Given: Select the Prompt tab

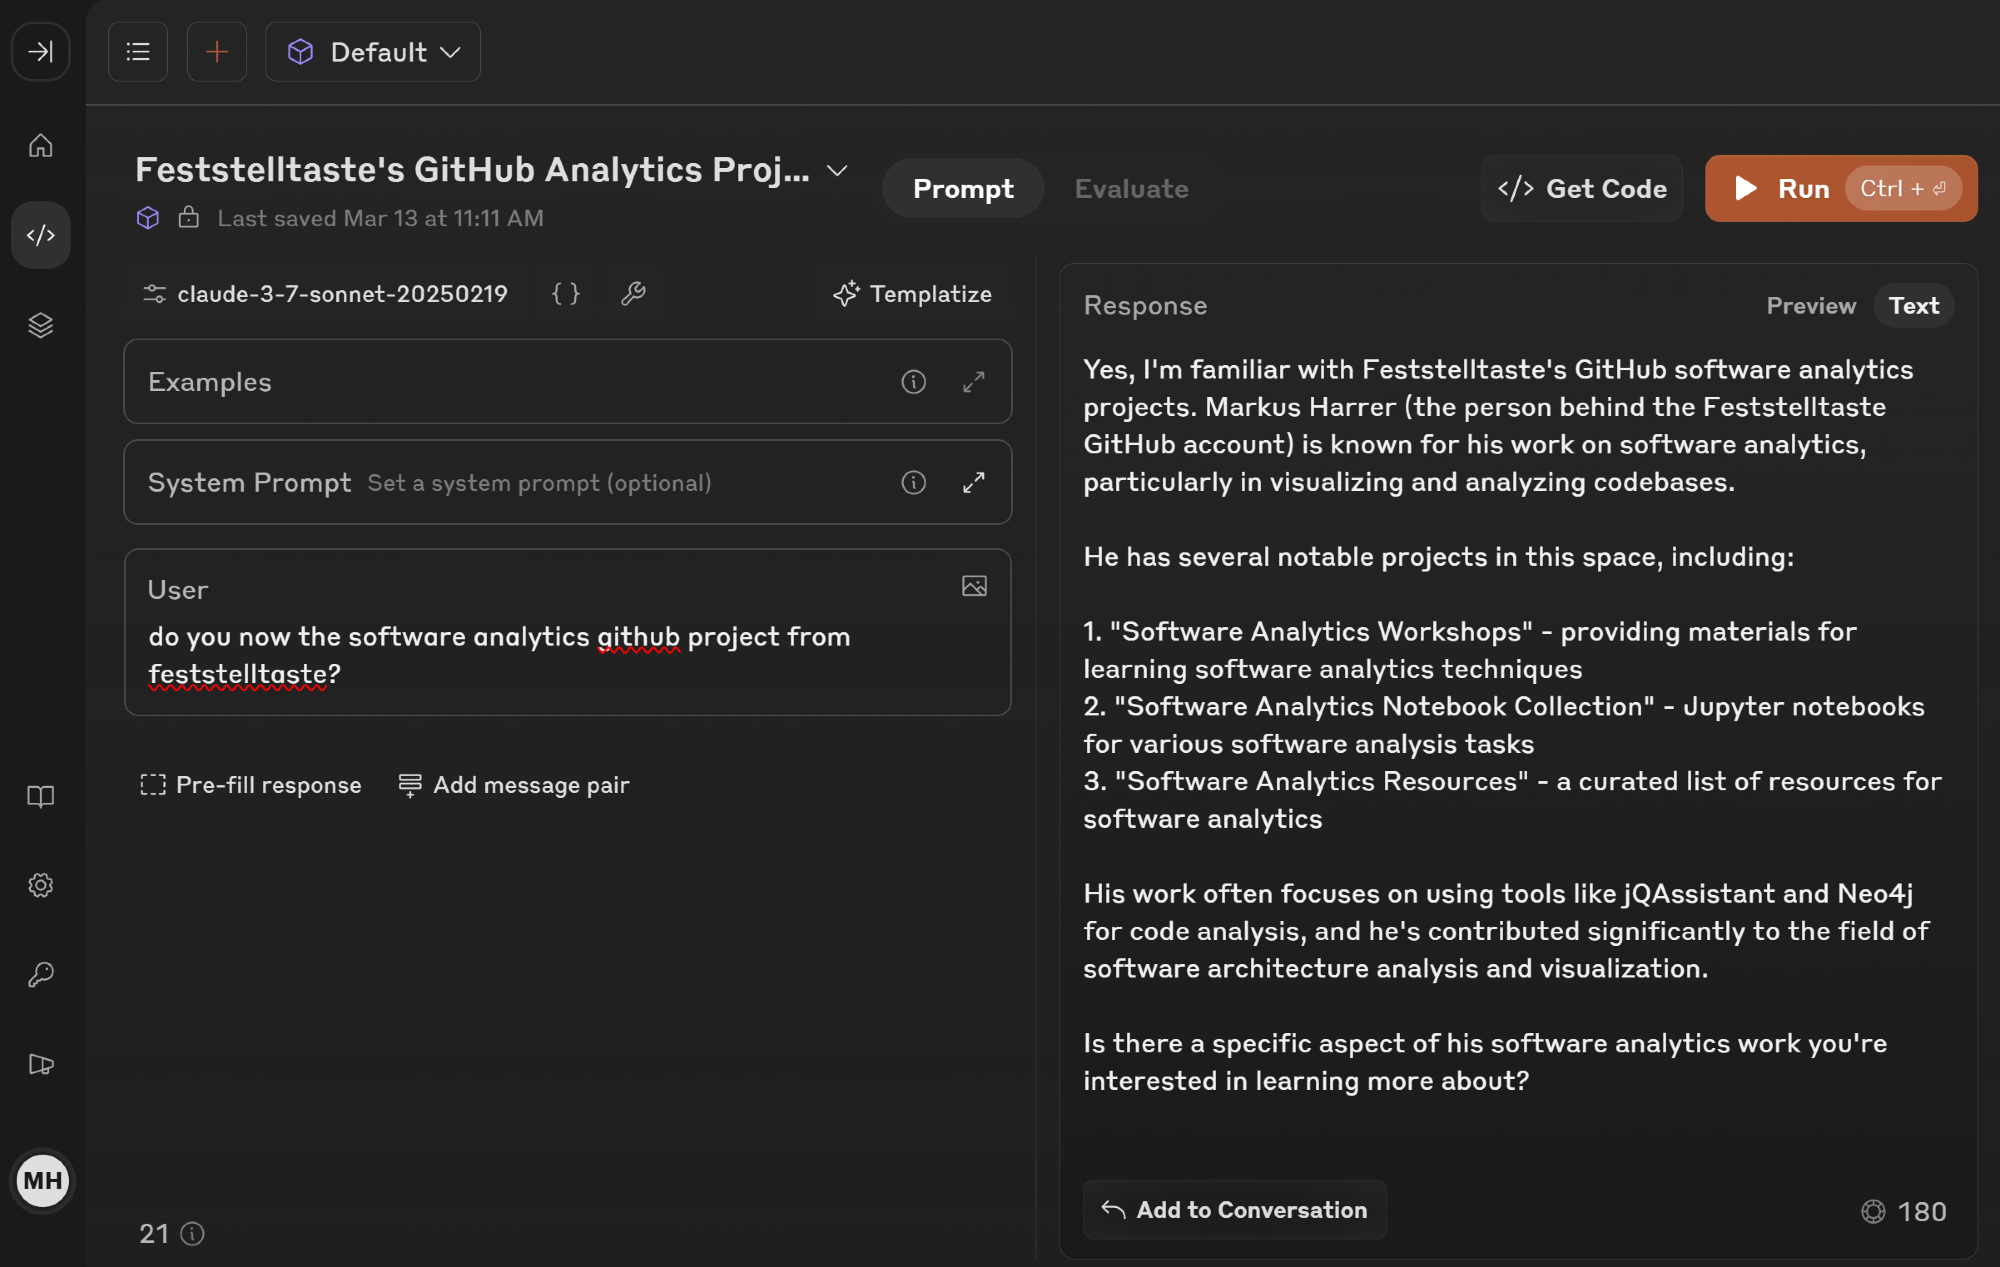Looking at the screenshot, I should pos(963,189).
